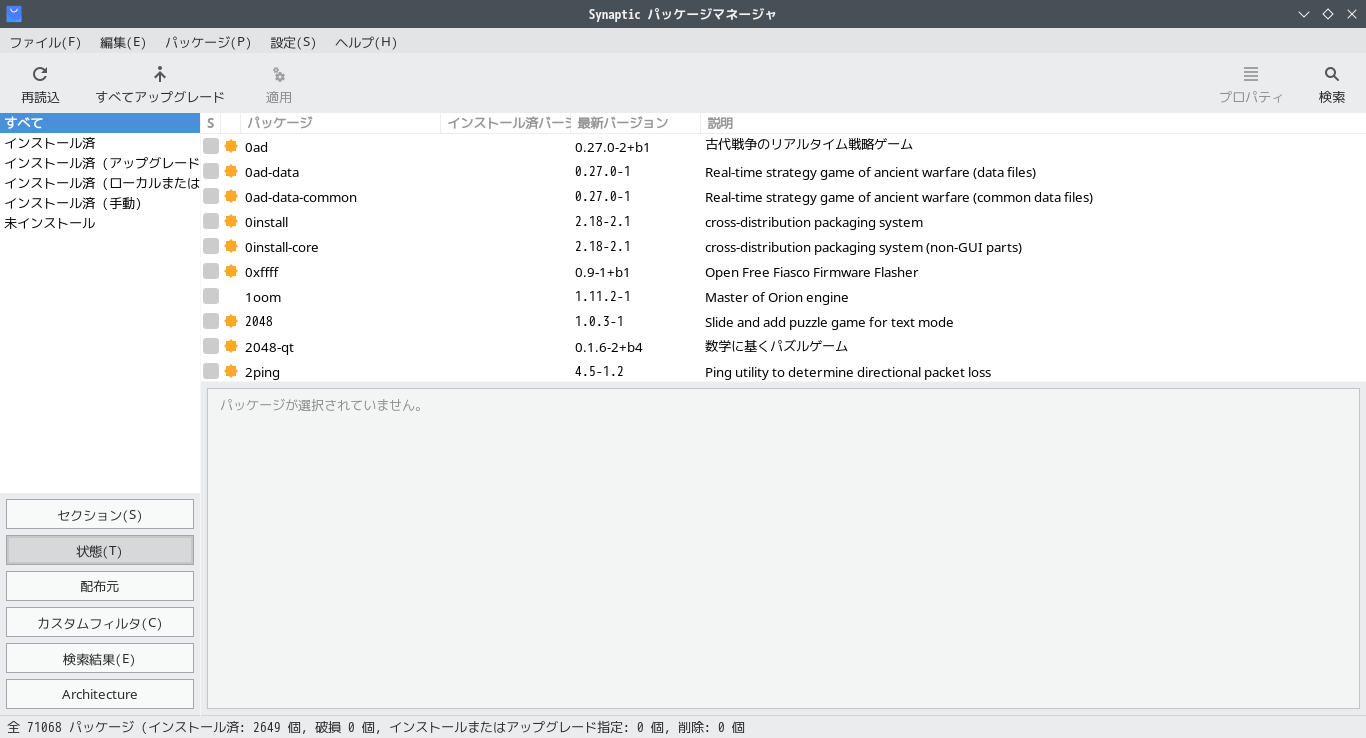This screenshot has width=1366, height=738.
Task: Toggle the status checkbox for 1oom
Action: pyautogui.click(x=211, y=296)
